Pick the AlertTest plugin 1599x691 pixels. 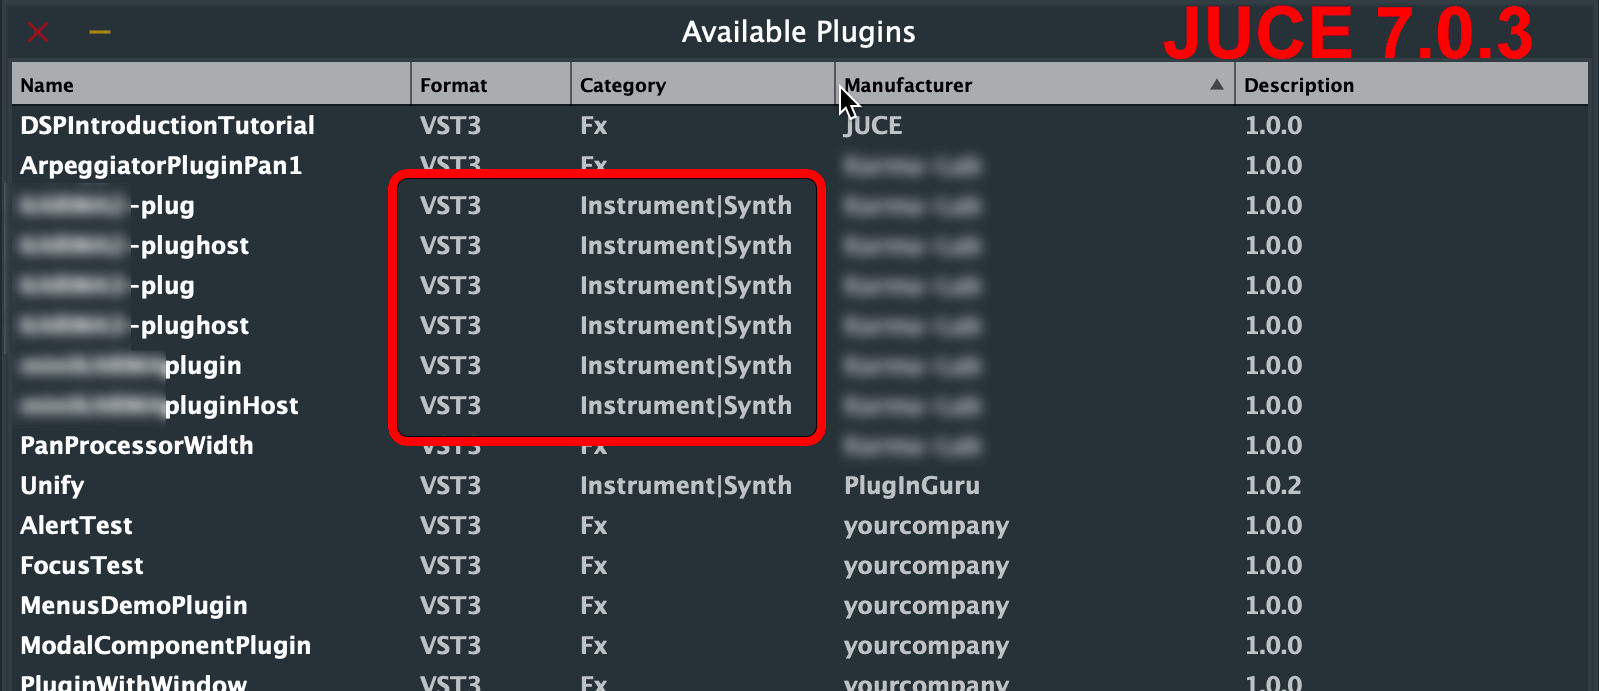[76, 526]
